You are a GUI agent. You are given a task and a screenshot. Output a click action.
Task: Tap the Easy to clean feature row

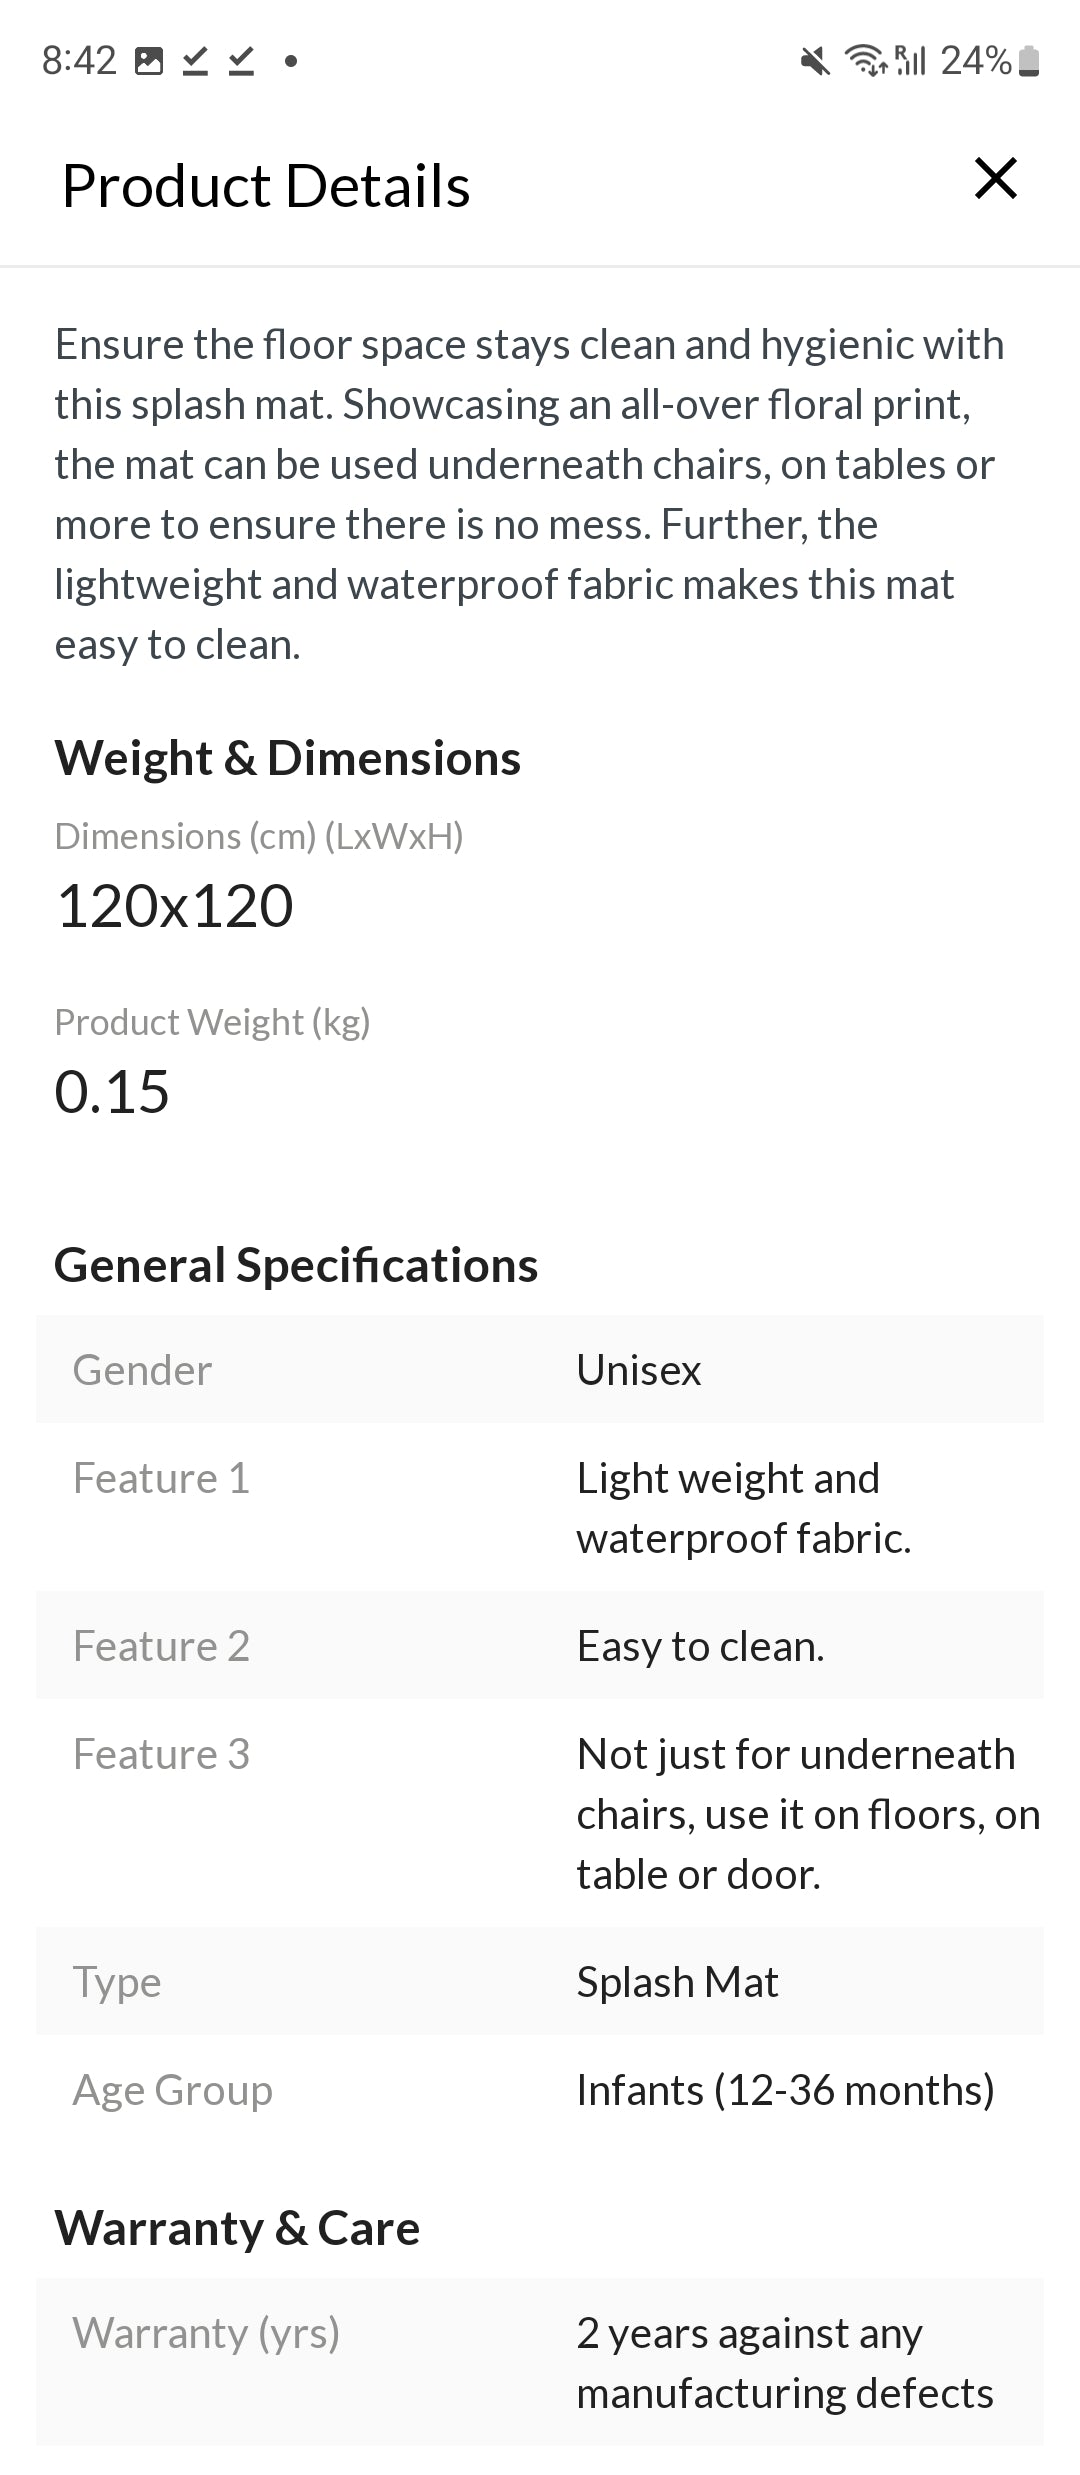point(540,1646)
